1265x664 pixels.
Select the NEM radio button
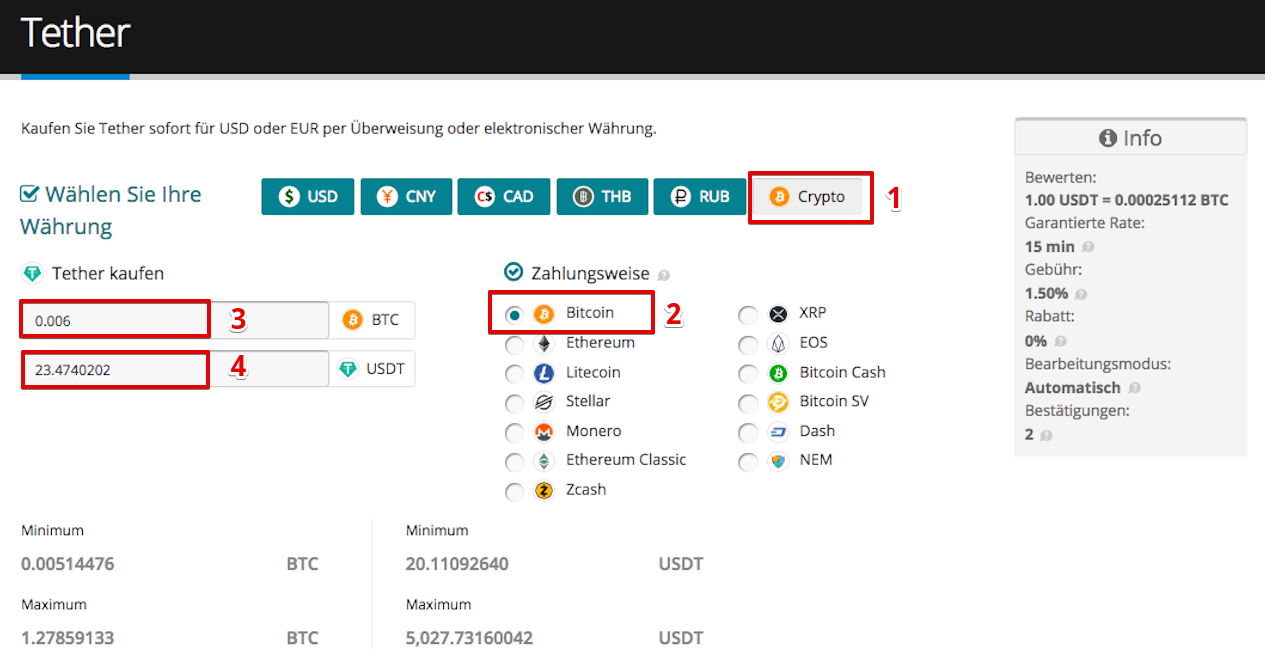[748, 462]
